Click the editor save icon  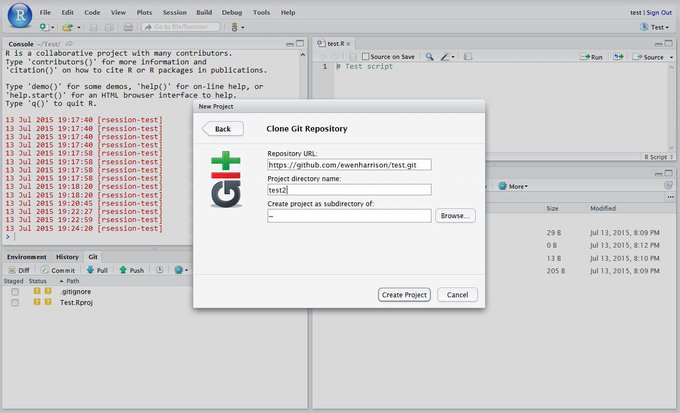pos(353,57)
